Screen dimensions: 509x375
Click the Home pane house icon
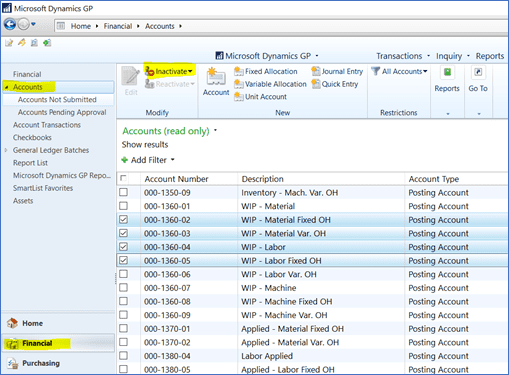pyautogui.click(x=12, y=323)
